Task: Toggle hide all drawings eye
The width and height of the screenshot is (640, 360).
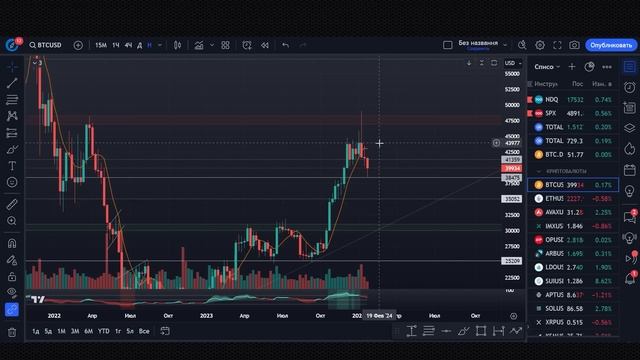Action: coord(12,292)
